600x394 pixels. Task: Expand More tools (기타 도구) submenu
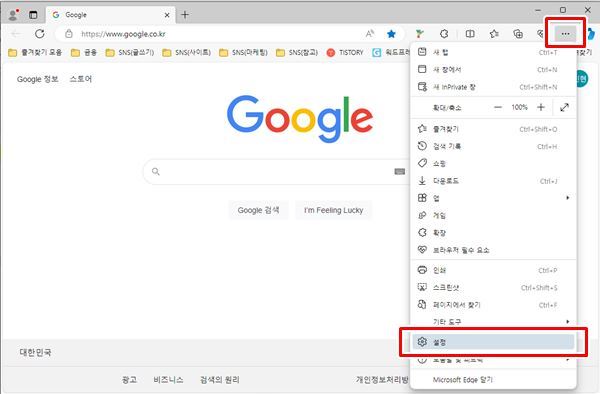coord(493,322)
